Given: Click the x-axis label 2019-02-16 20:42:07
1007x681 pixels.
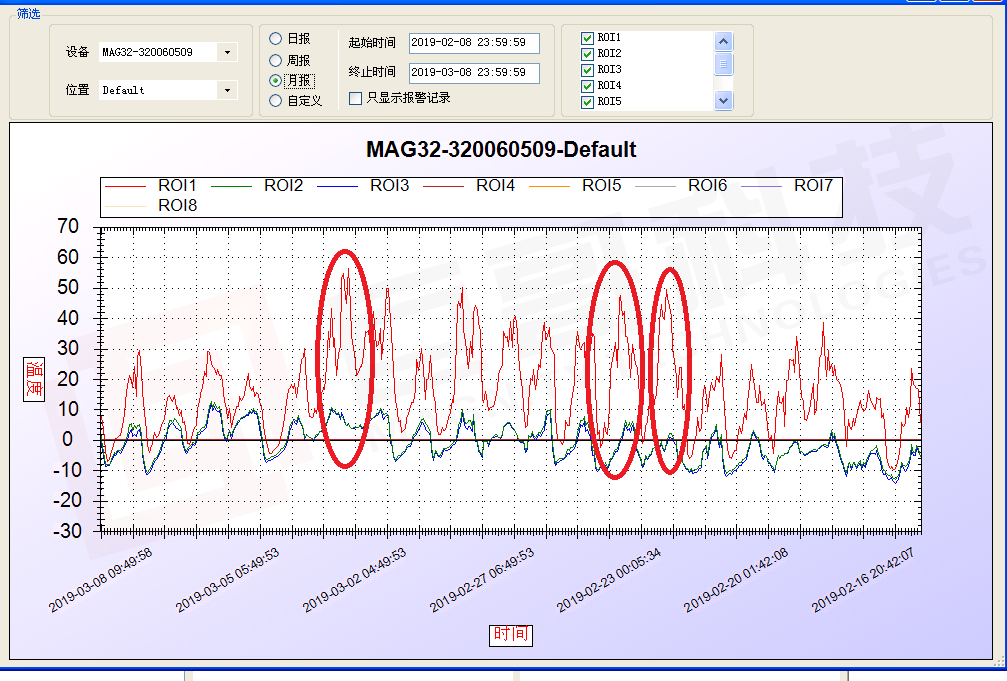Looking at the screenshot, I should pyautogui.click(x=863, y=580).
